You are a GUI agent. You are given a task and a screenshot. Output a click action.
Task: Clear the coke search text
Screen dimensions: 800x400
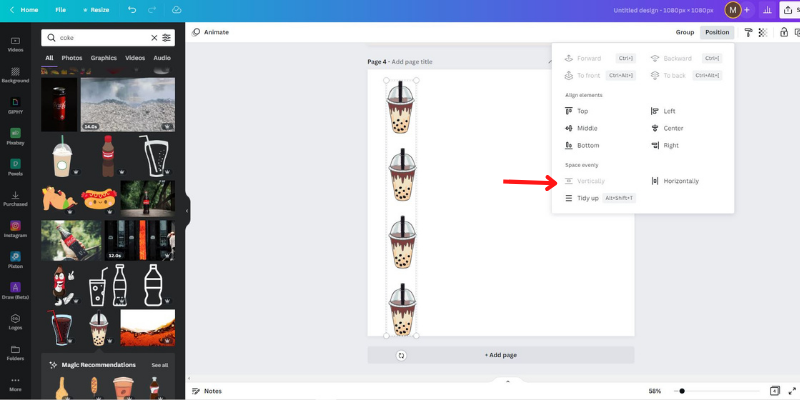coord(154,38)
